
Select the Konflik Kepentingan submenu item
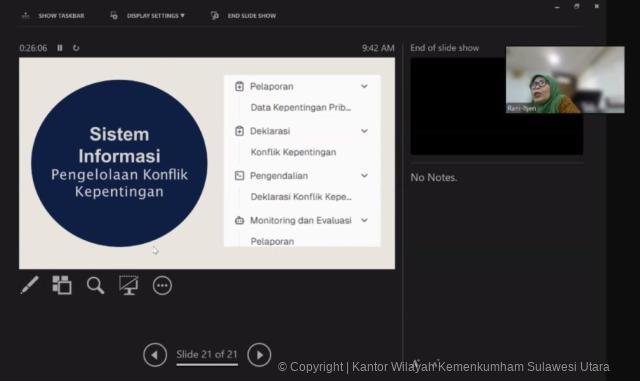tap(293, 152)
